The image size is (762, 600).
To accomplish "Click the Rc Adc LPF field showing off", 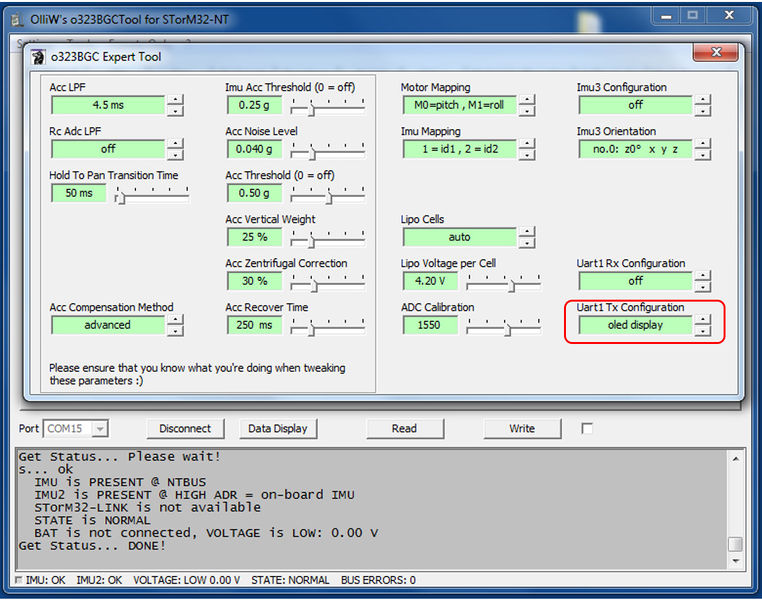I will click(108, 149).
